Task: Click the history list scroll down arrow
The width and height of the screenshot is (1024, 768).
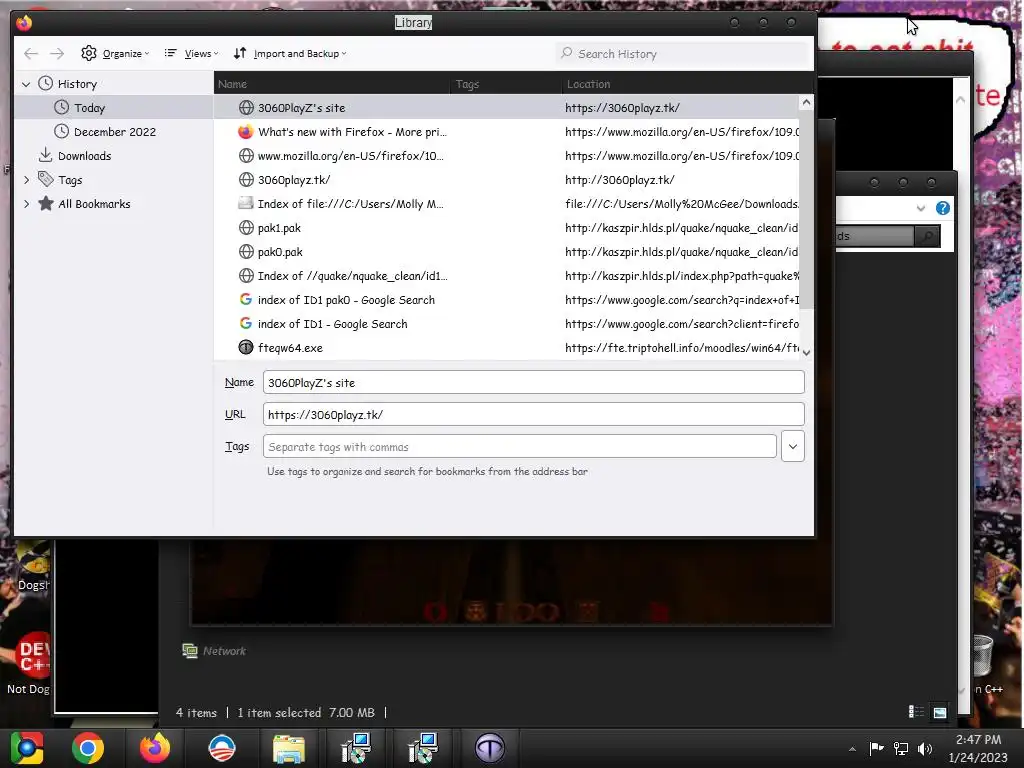Action: tap(807, 352)
